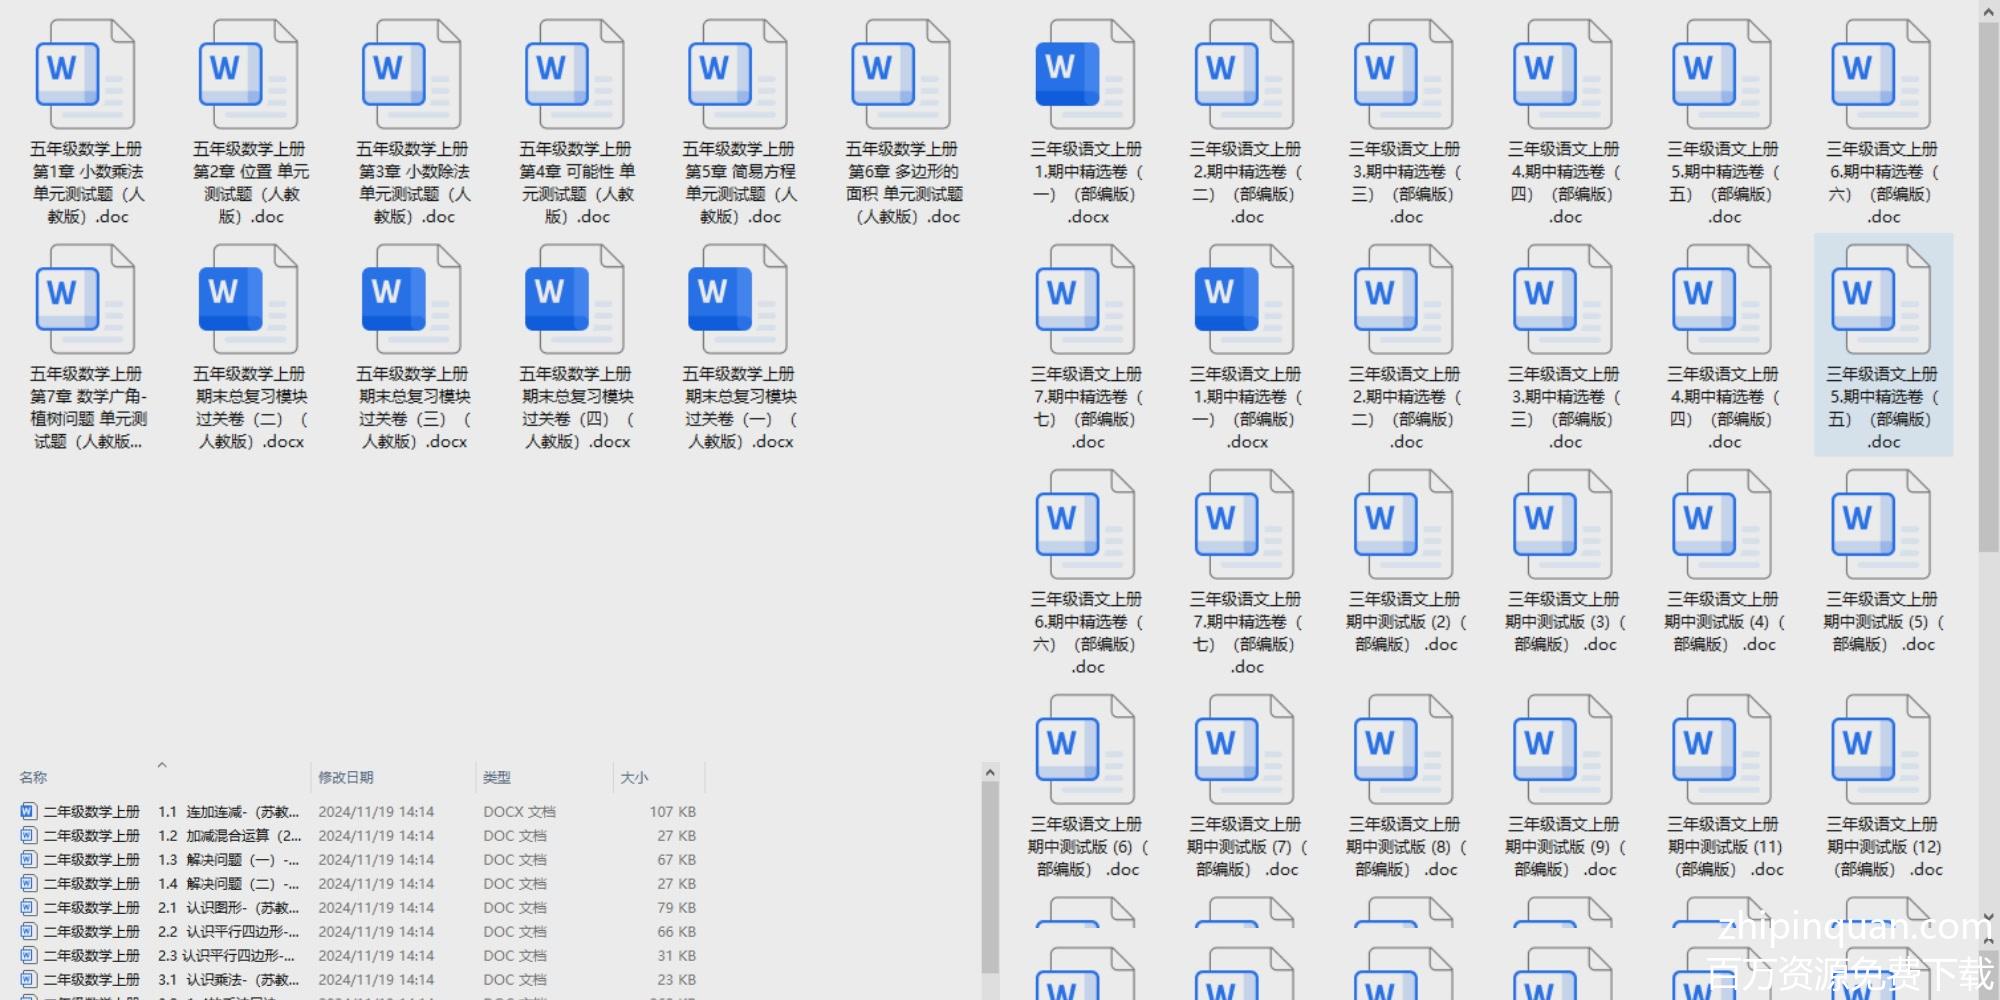Select 三年级语文上册 期中测试版 (6) document
2000x1000 pixels.
(x=1085, y=752)
